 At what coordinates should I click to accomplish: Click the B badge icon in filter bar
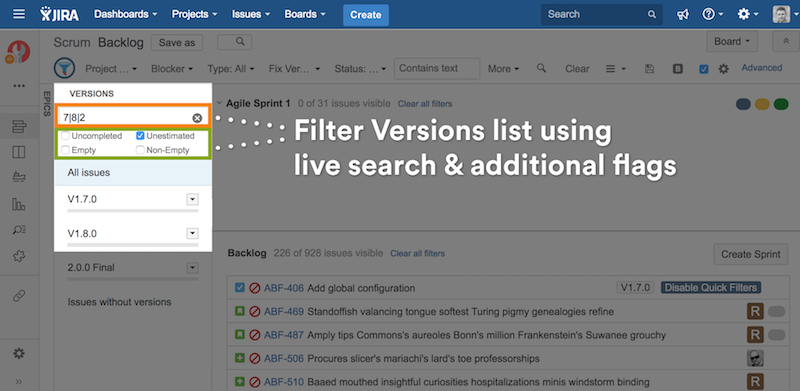(678, 68)
